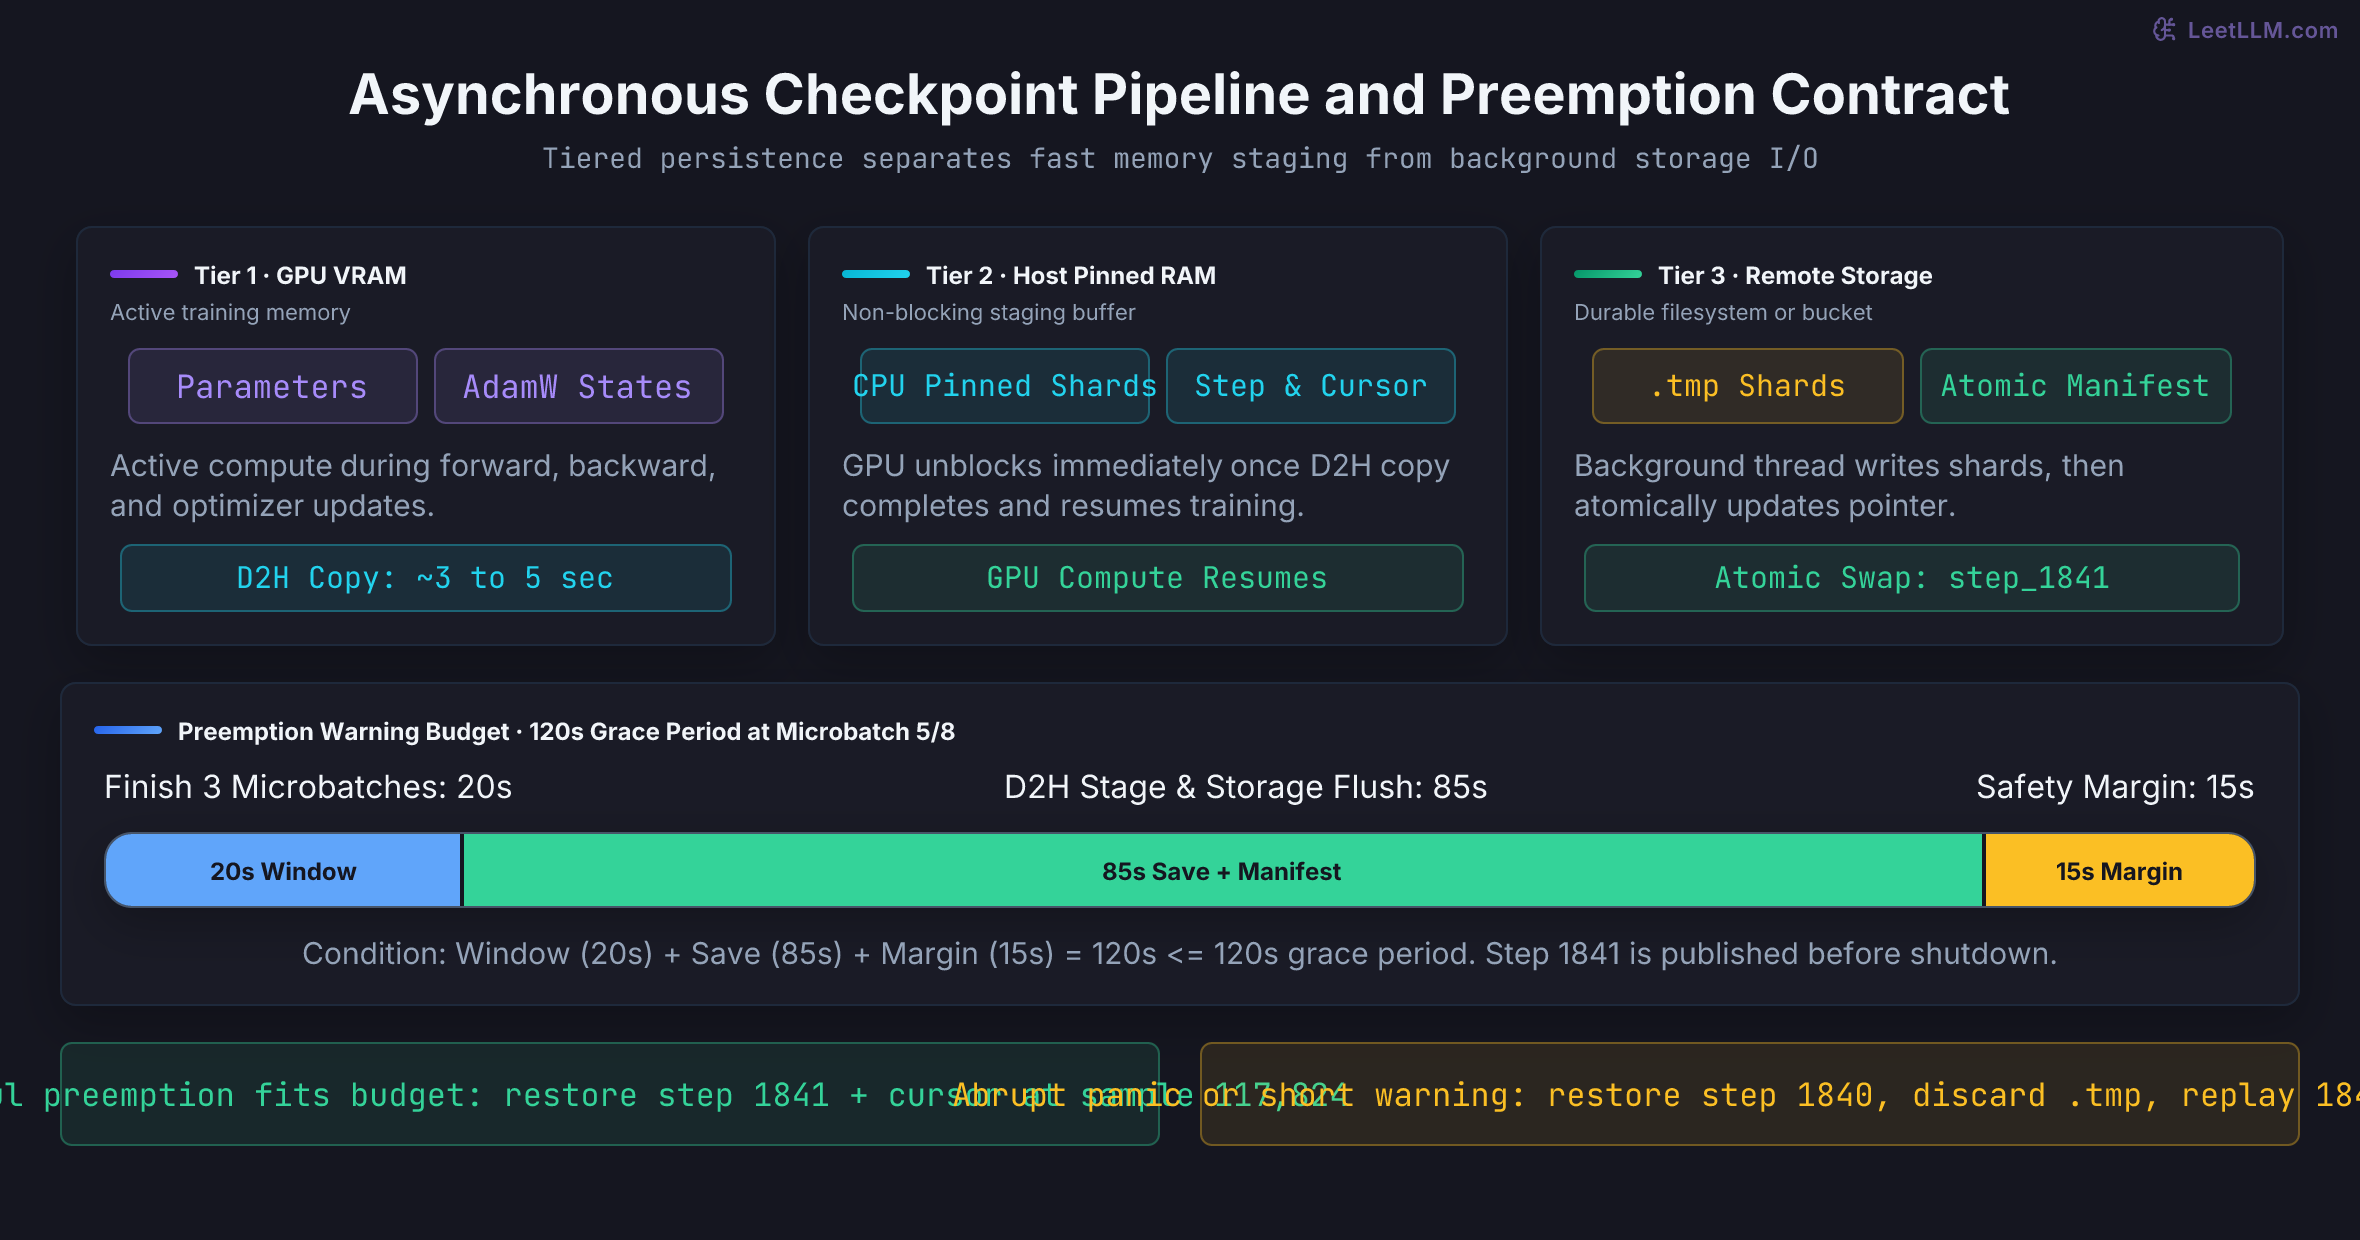The height and width of the screenshot is (1240, 2360).
Task: Click the 'Active training memory' subtitle
Action: pyautogui.click(x=230, y=313)
